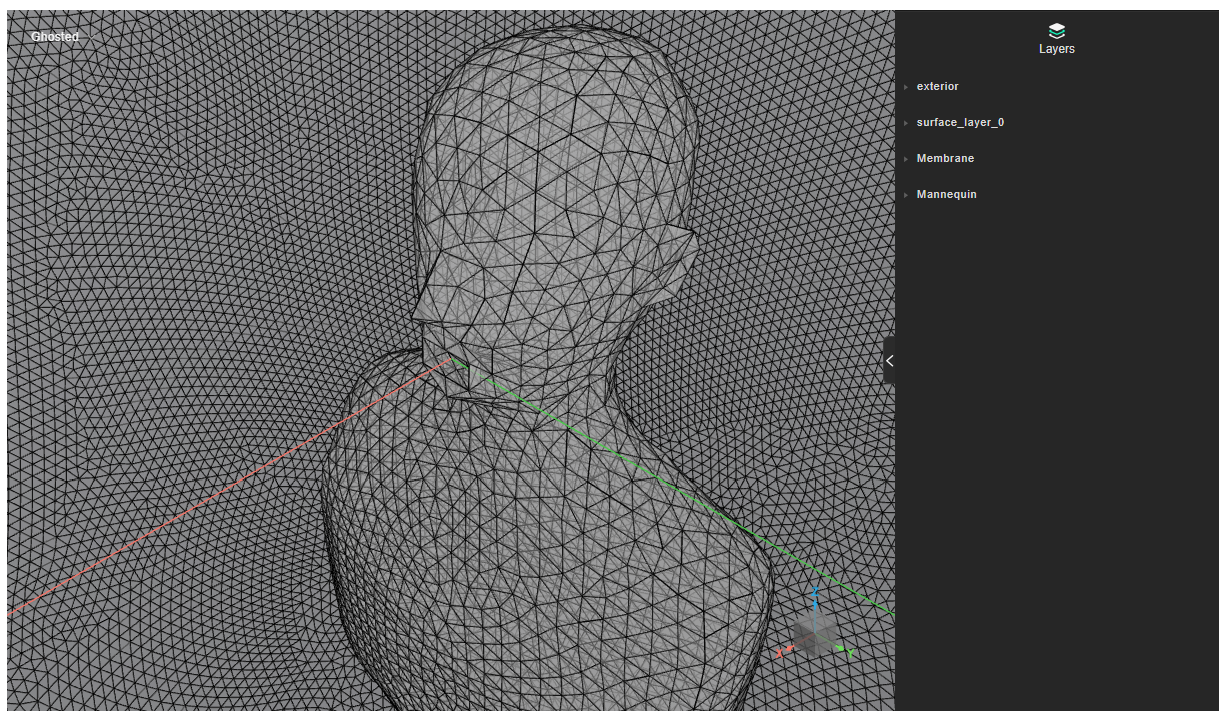Viewport: 1228px width, 717px height.
Task: Select the surface_layer_0 layer name
Action: [x=960, y=123]
